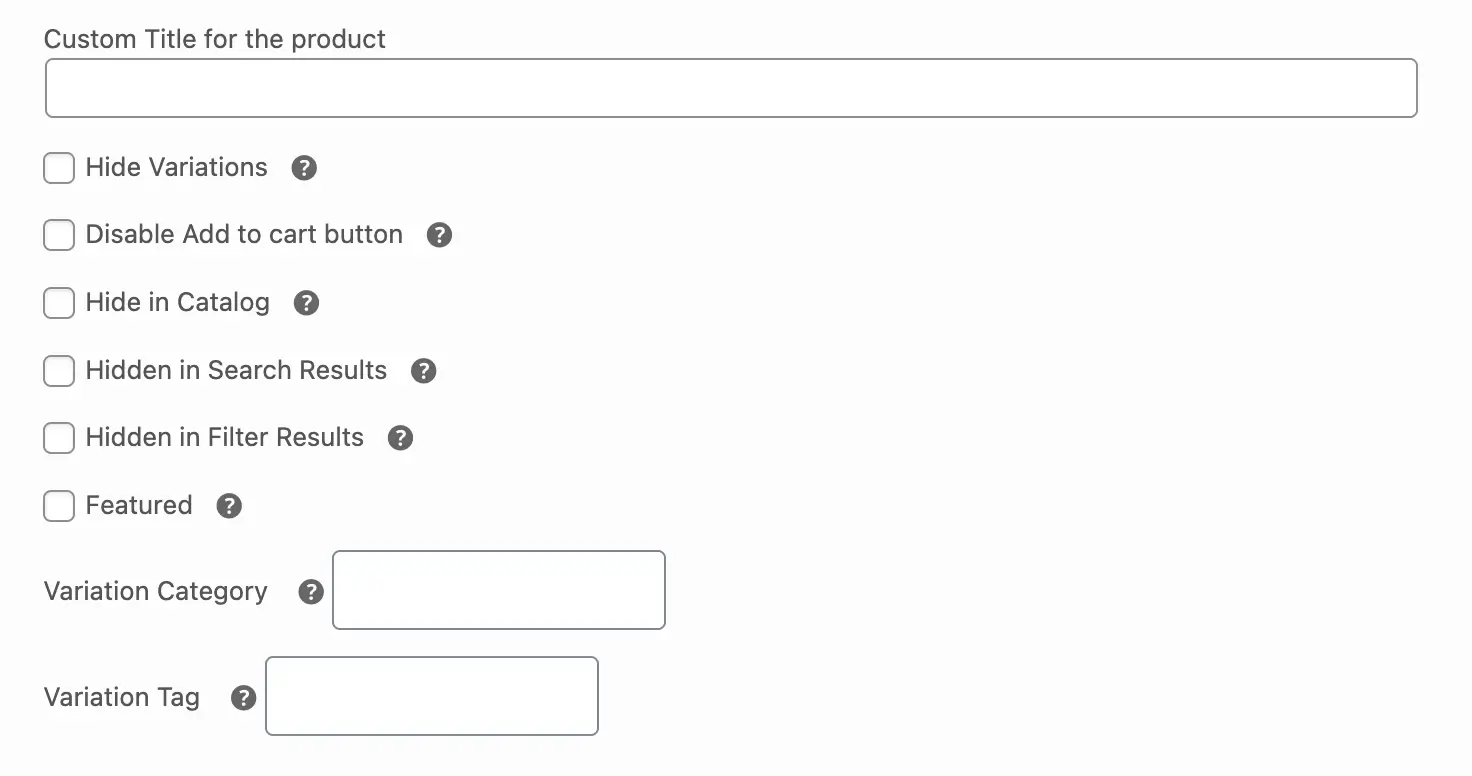
Task: Tick the Disable Add to cart button checkbox
Action: pos(59,235)
